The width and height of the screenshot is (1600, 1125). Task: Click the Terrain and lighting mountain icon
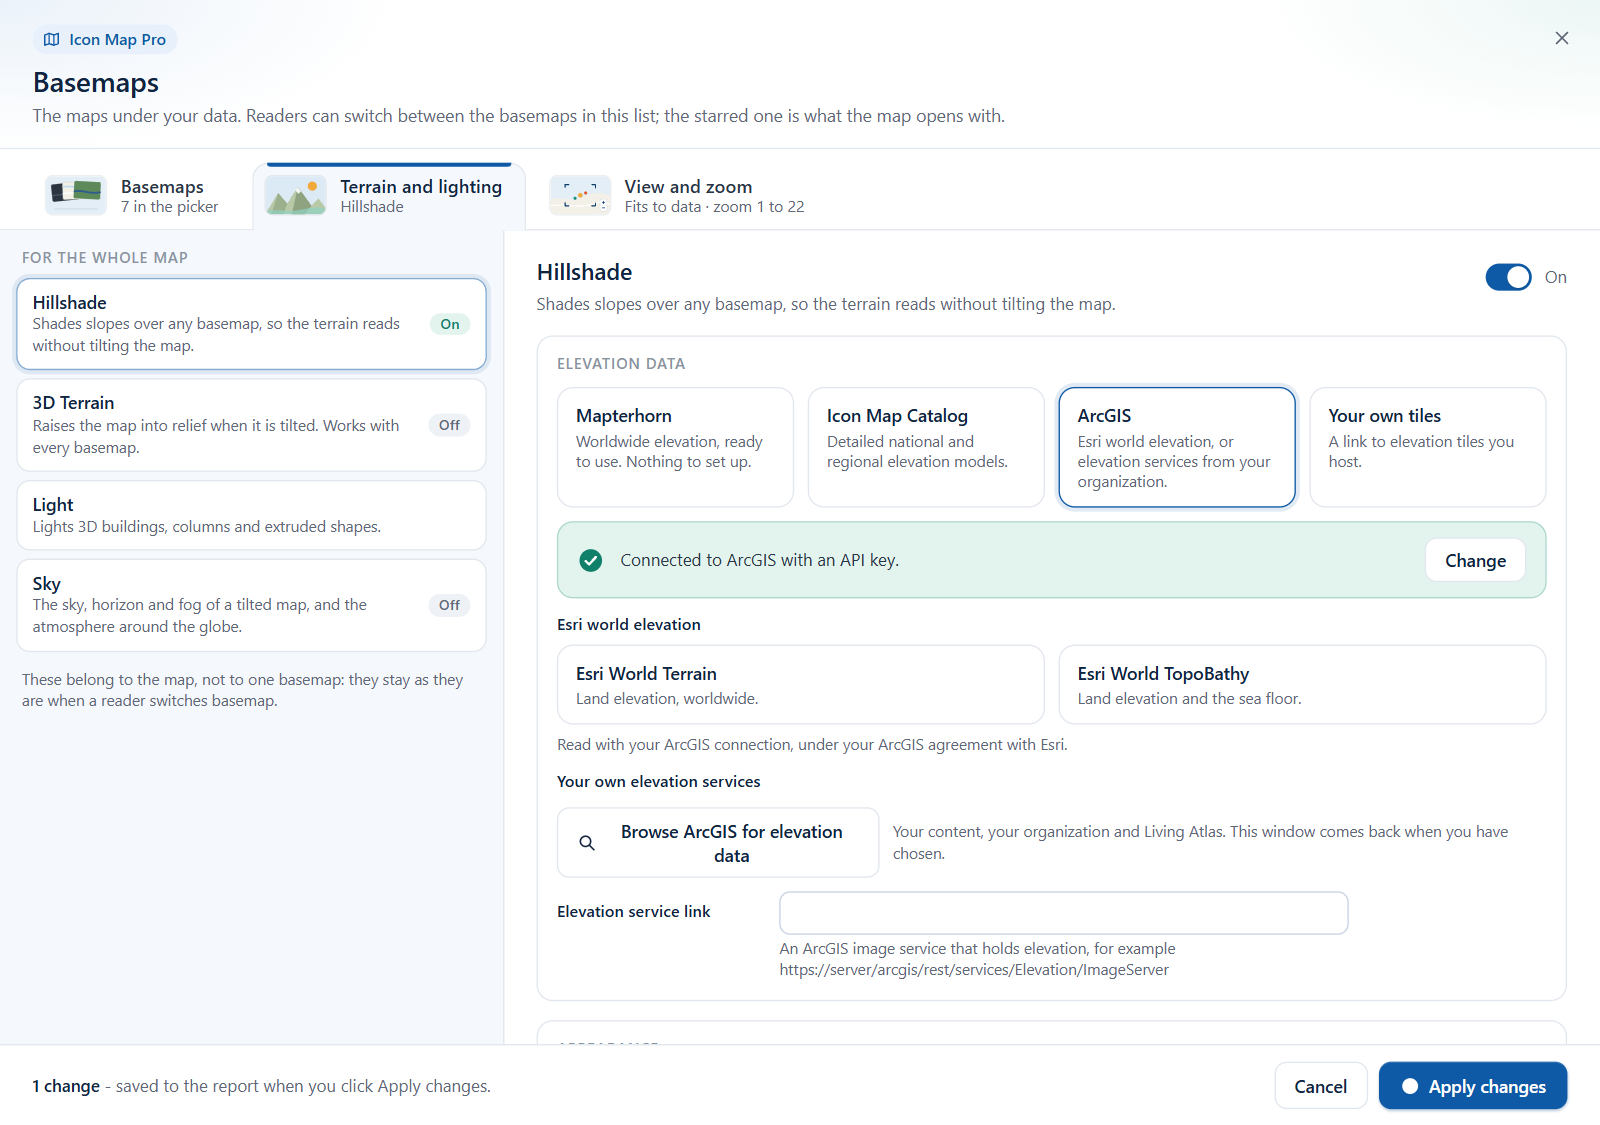295,195
